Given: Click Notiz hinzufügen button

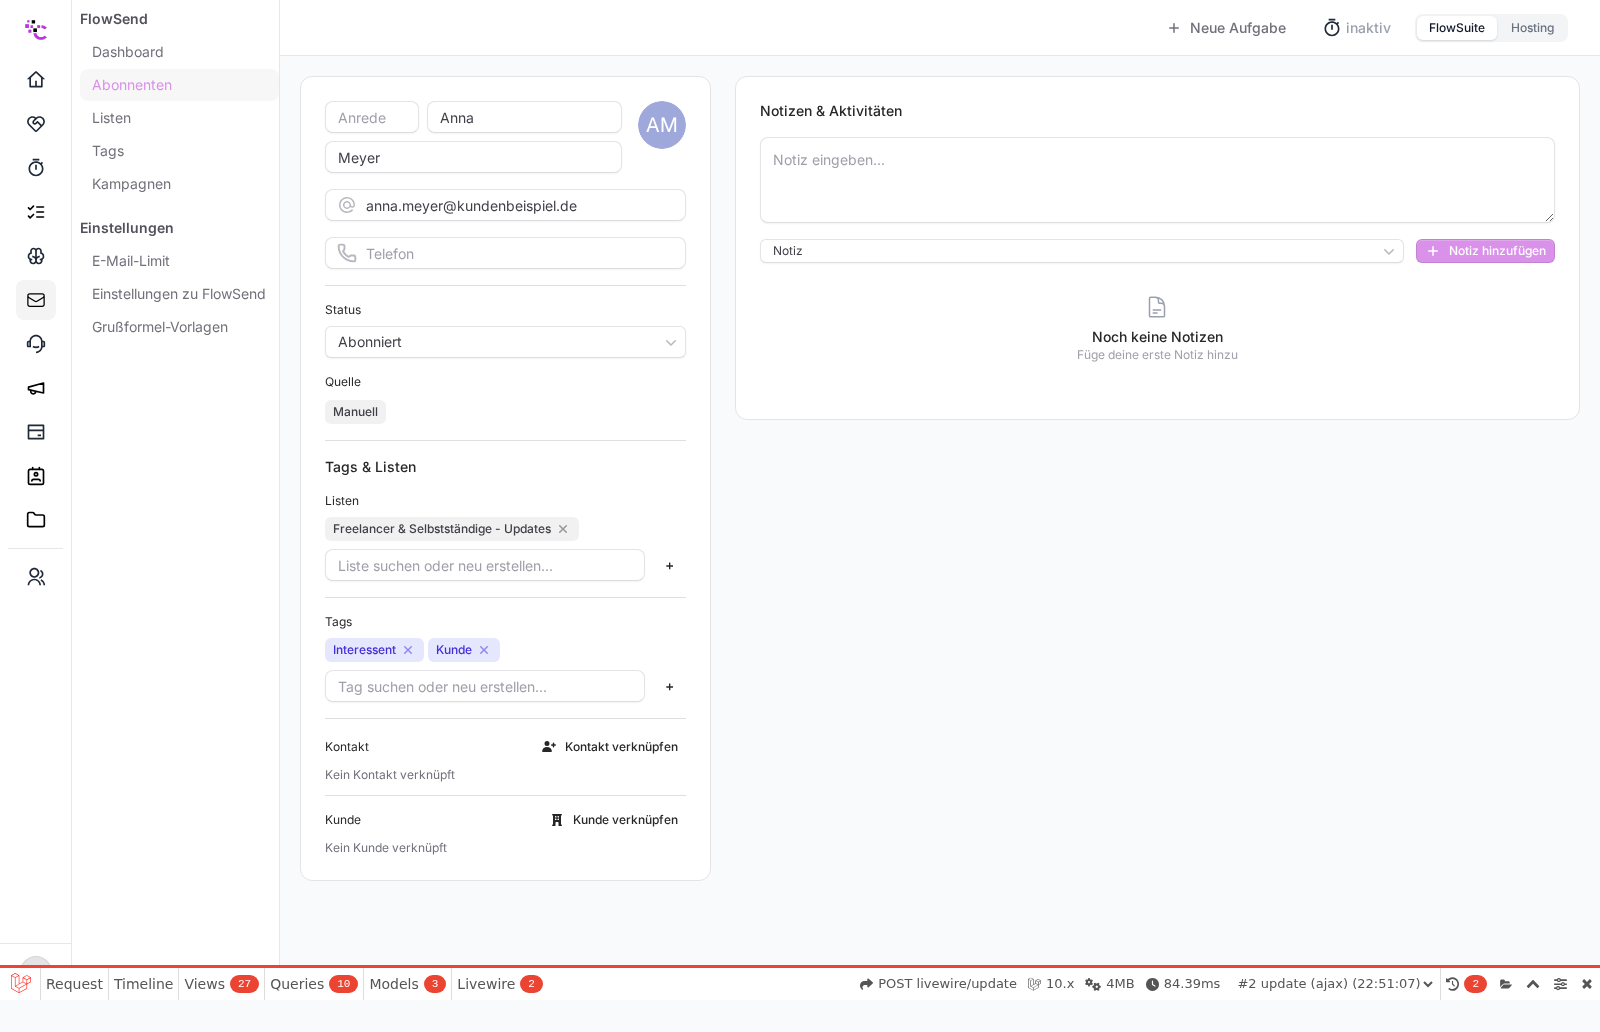Looking at the screenshot, I should click(x=1485, y=251).
